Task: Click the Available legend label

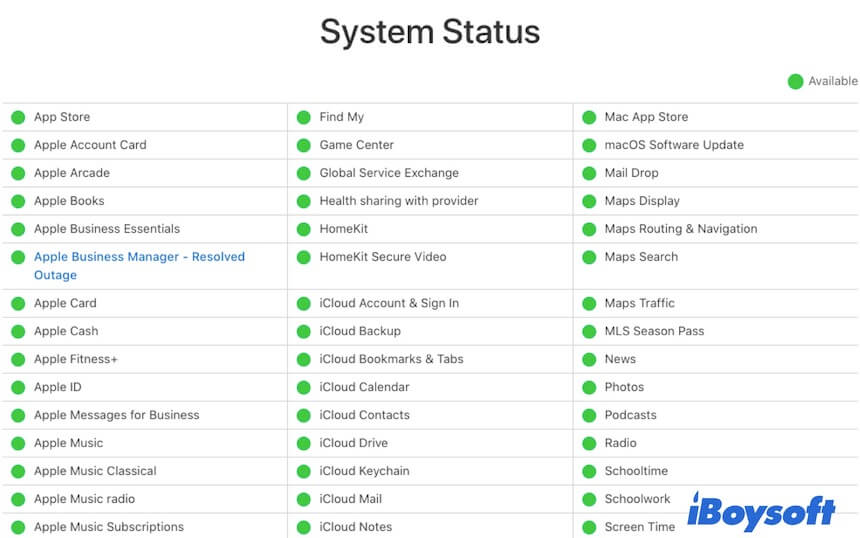Action: (x=833, y=81)
